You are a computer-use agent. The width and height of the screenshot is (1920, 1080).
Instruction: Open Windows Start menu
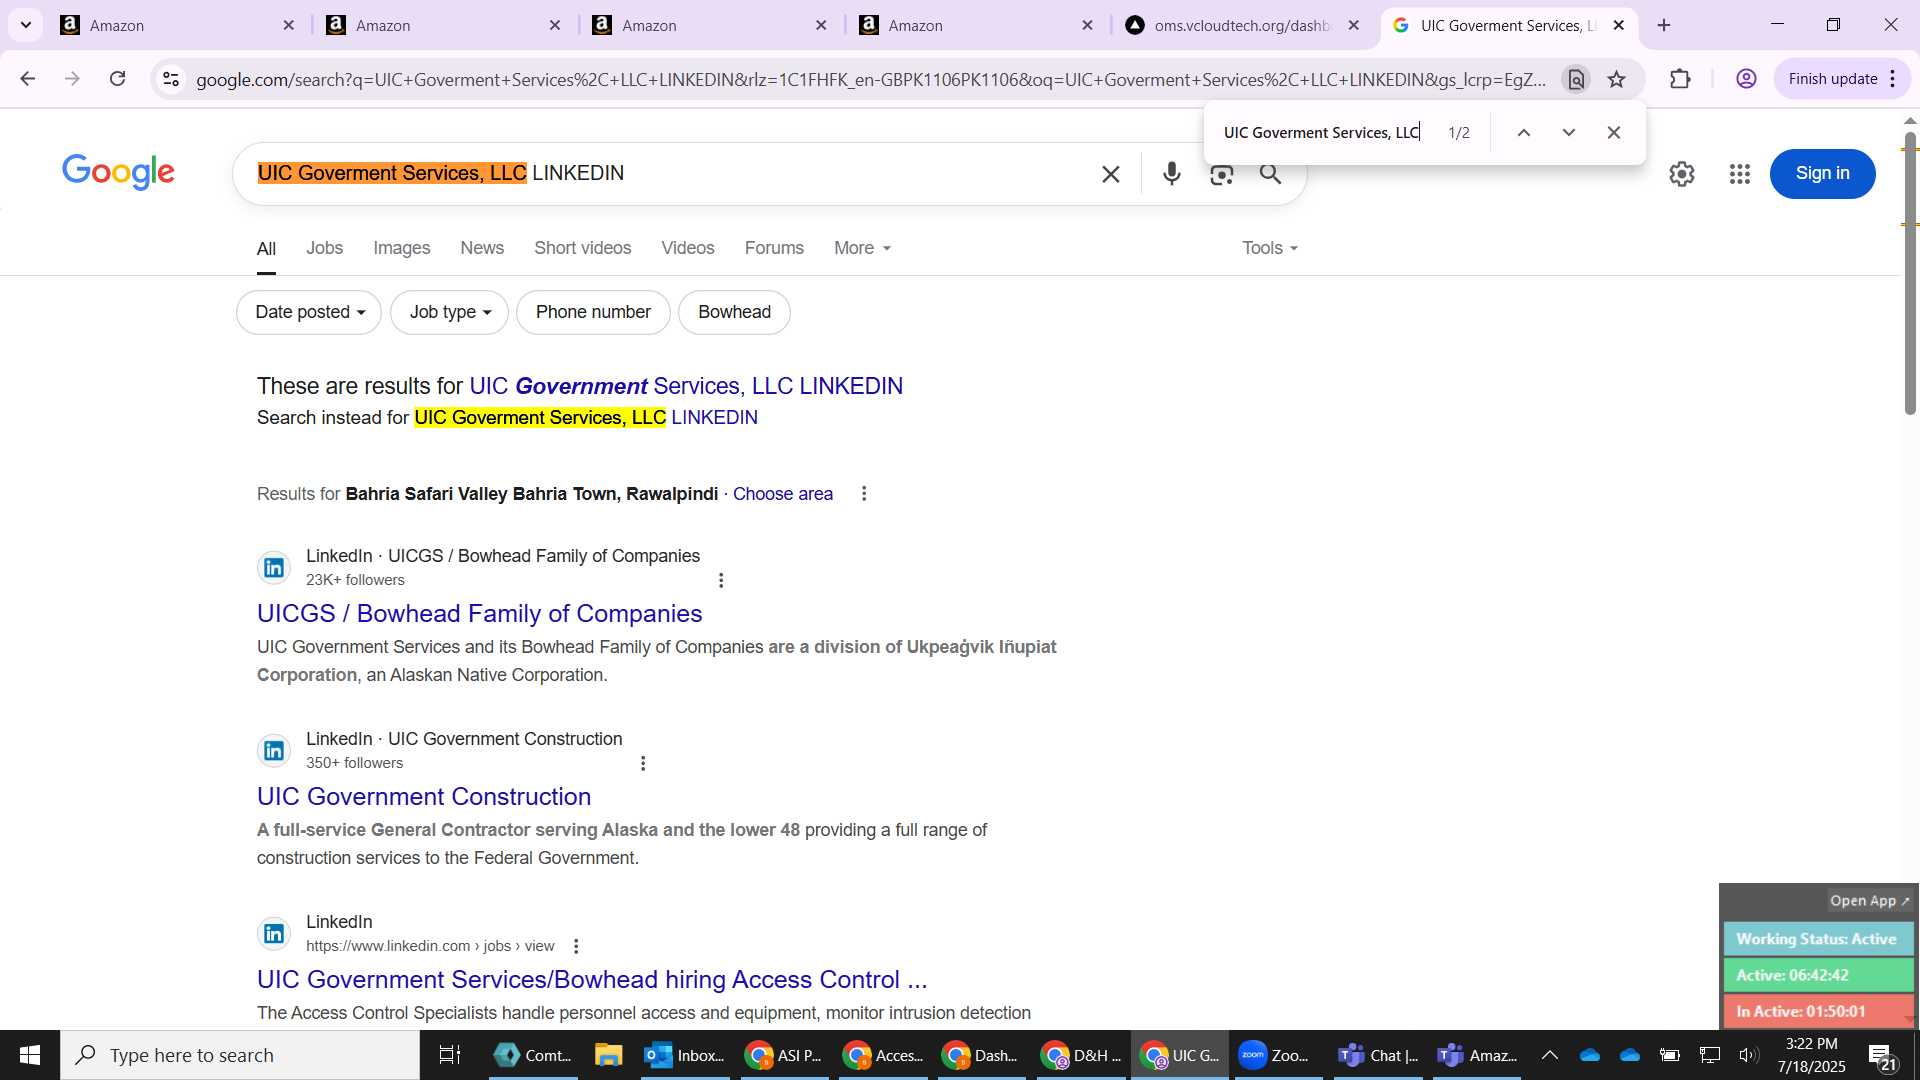pyautogui.click(x=30, y=1055)
